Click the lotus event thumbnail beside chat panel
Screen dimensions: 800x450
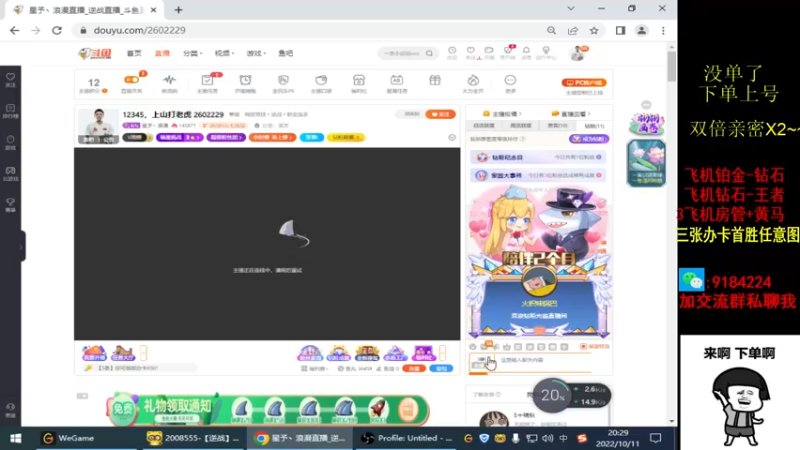(646, 163)
